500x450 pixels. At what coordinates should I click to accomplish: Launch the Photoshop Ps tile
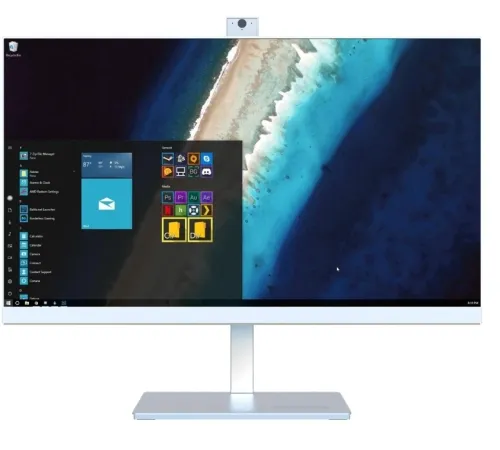168,197
